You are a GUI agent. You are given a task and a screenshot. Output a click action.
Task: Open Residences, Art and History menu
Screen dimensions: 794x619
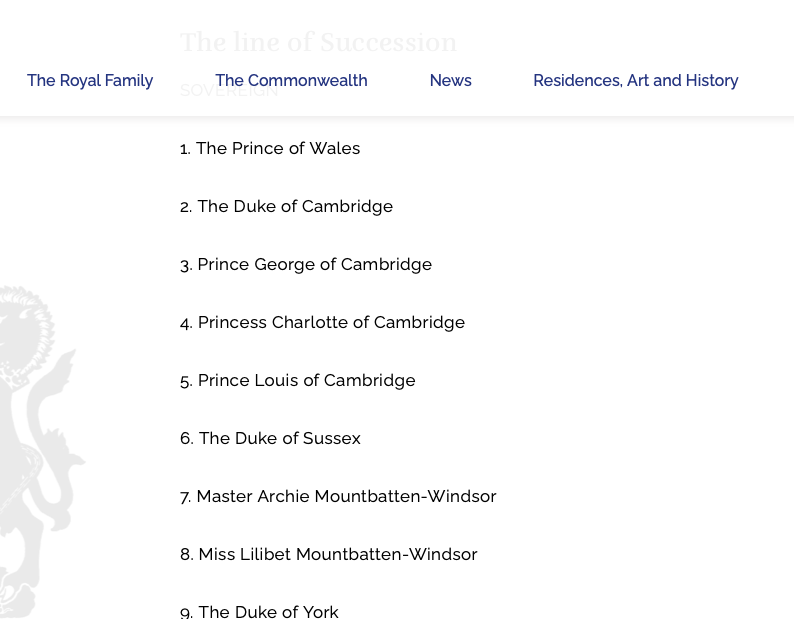coord(635,81)
